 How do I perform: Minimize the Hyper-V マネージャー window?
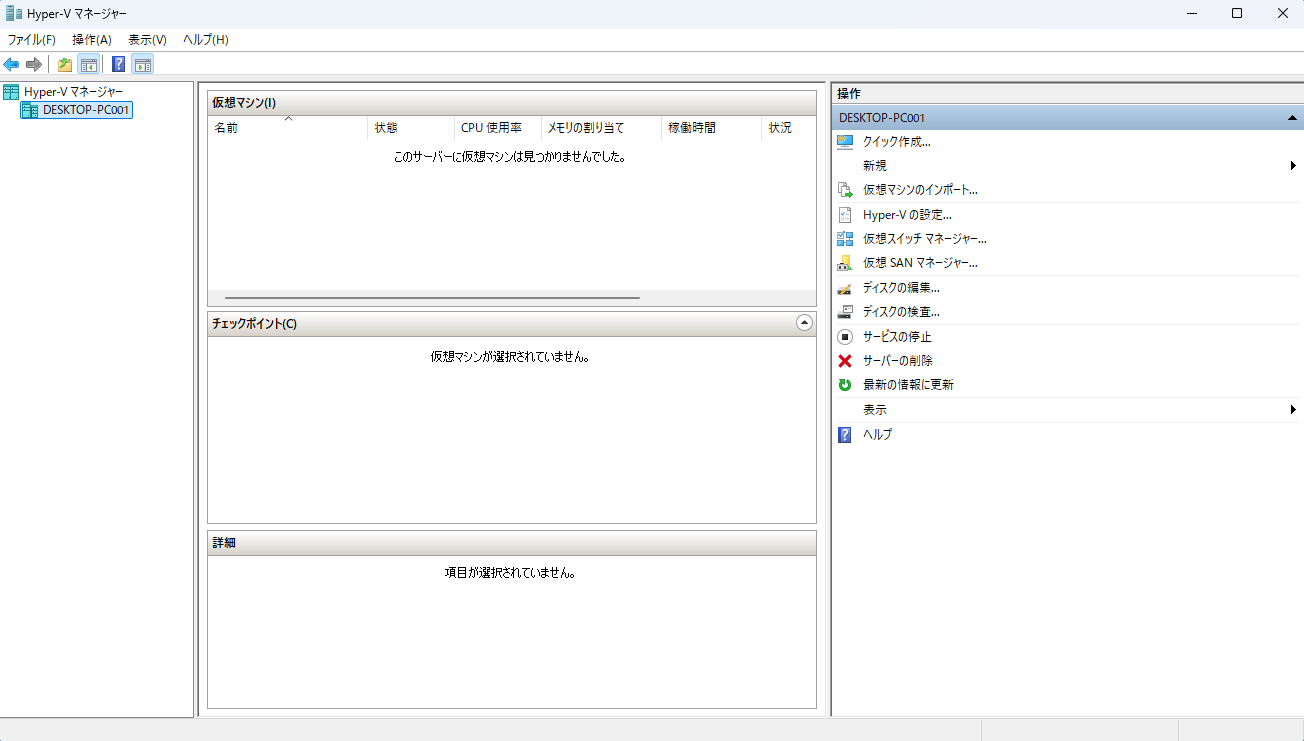click(x=1192, y=13)
